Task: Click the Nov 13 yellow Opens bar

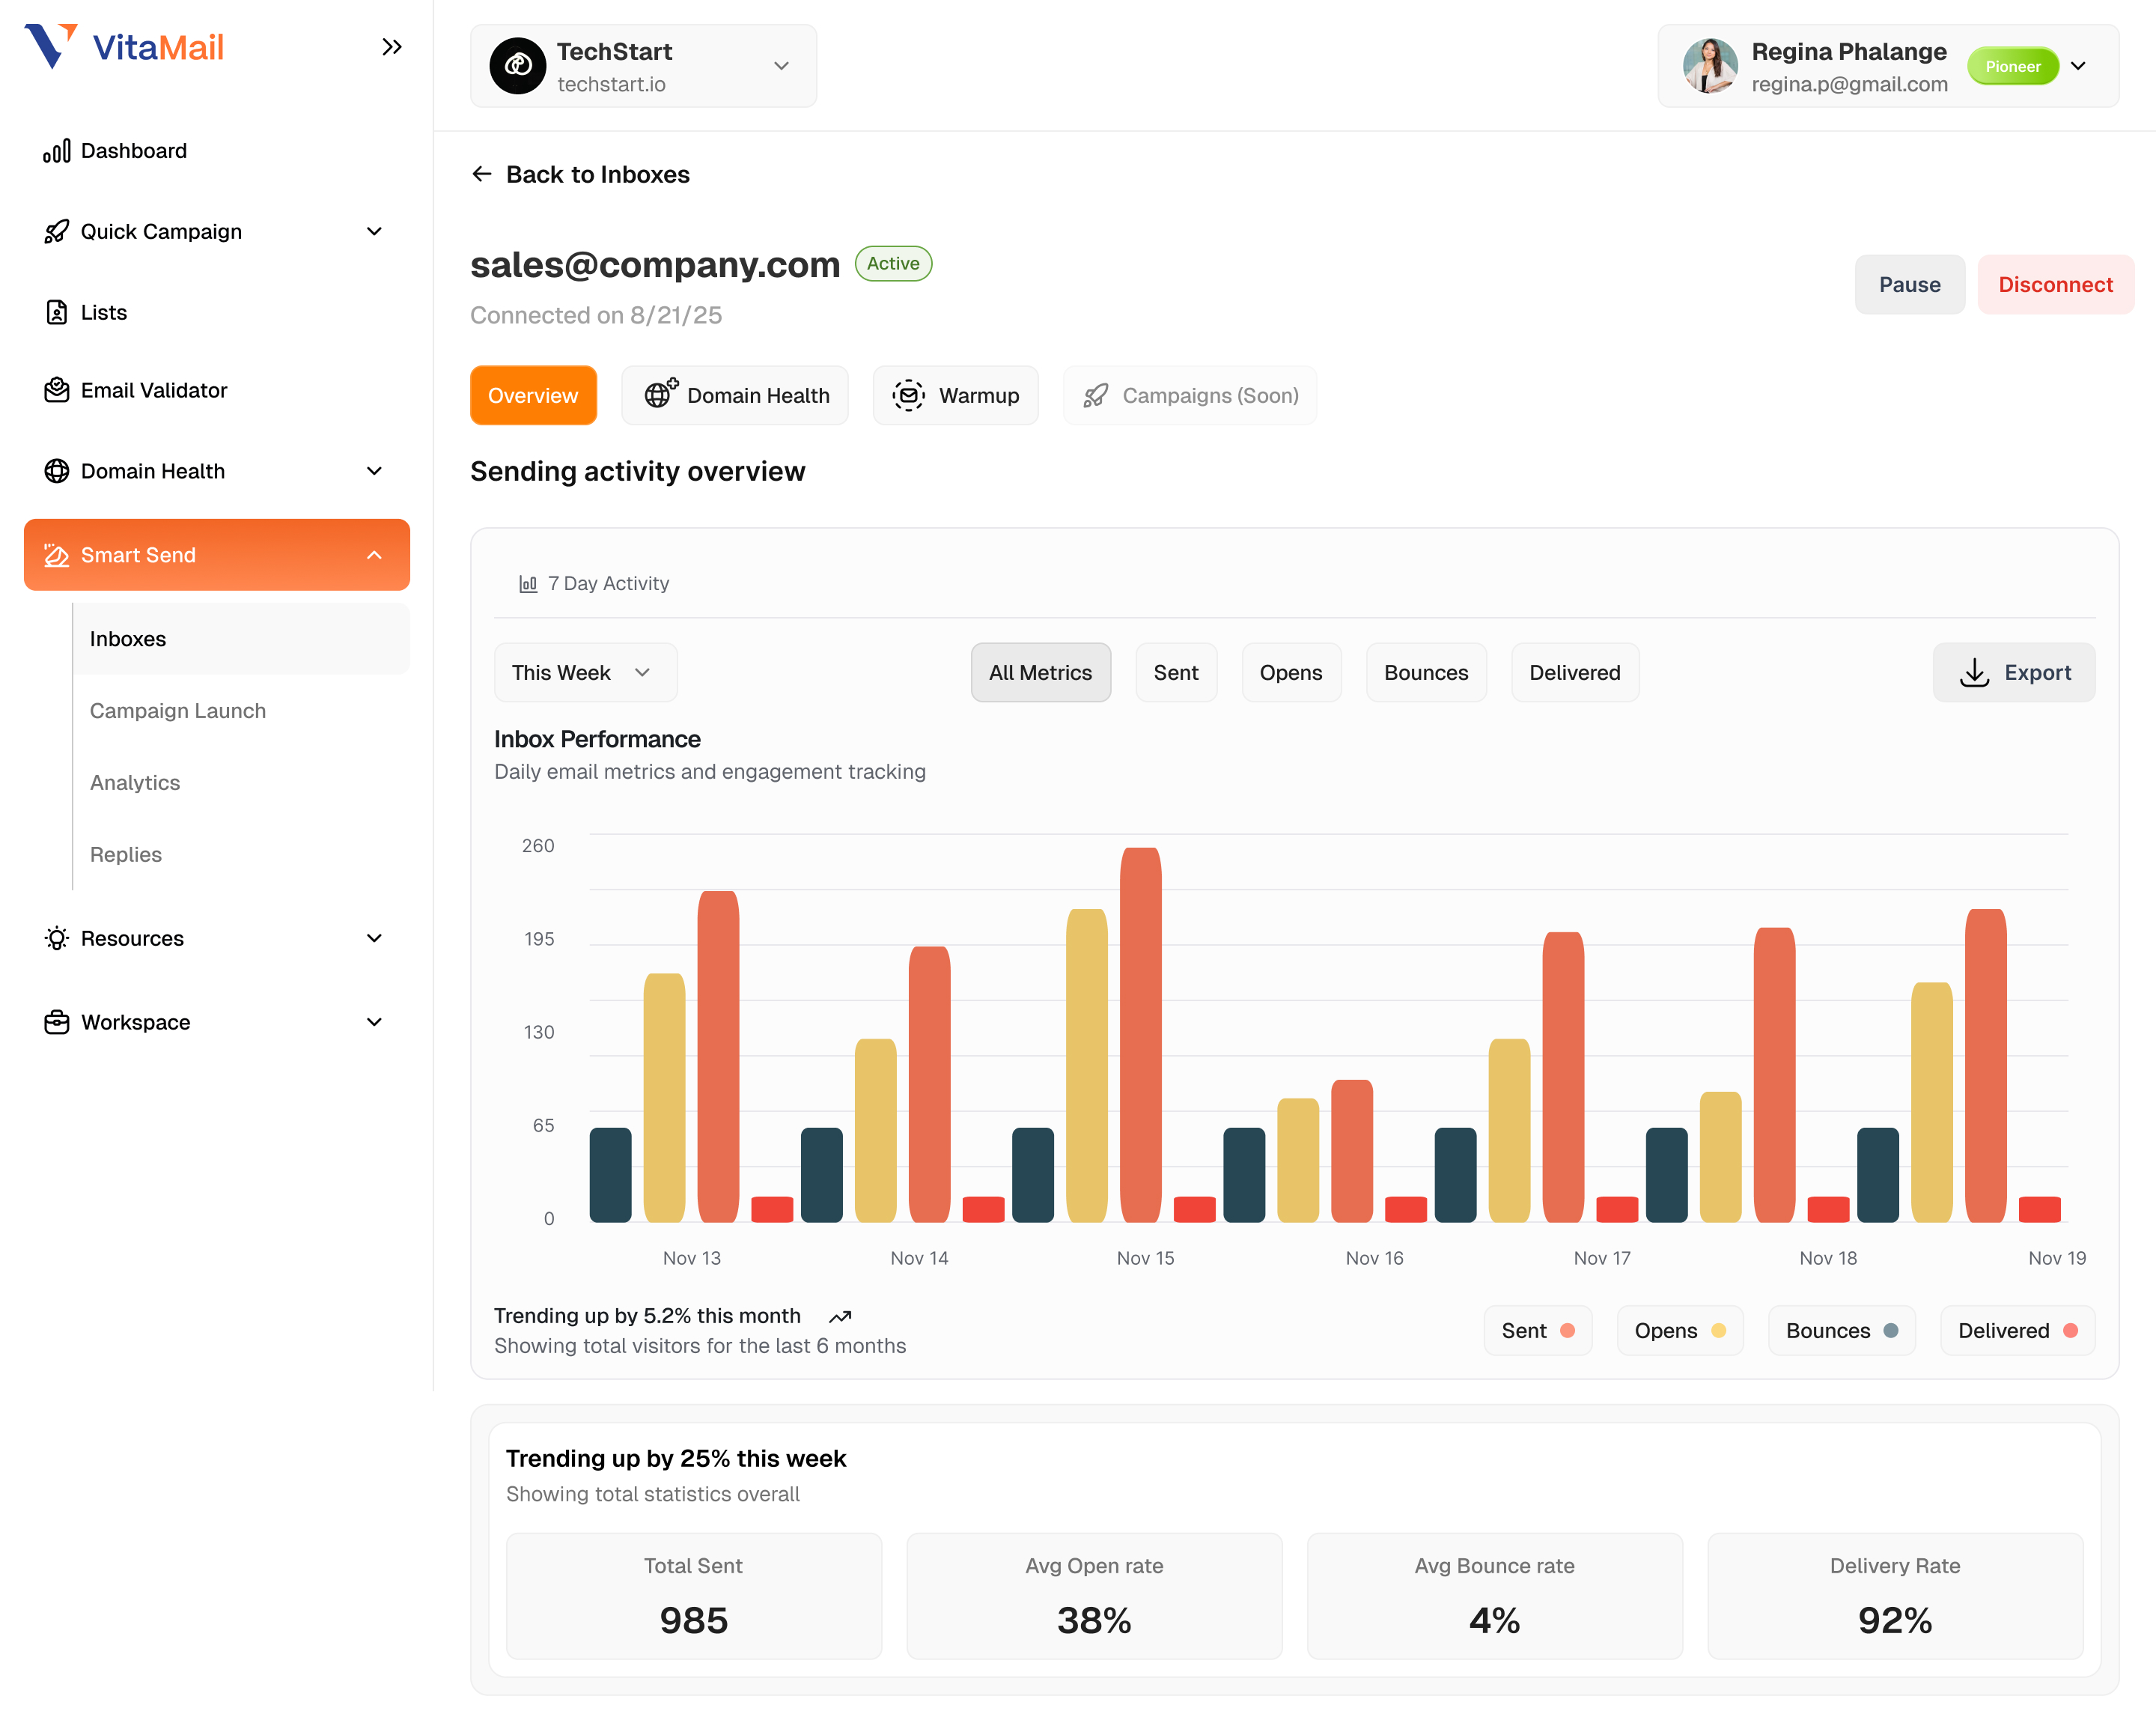Action: click(x=665, y=1098)
